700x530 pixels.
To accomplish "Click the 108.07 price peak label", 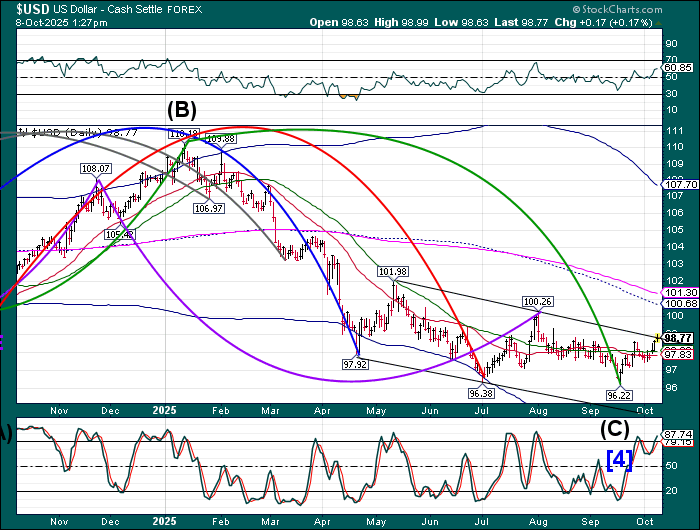I will (x=96, y=170).
